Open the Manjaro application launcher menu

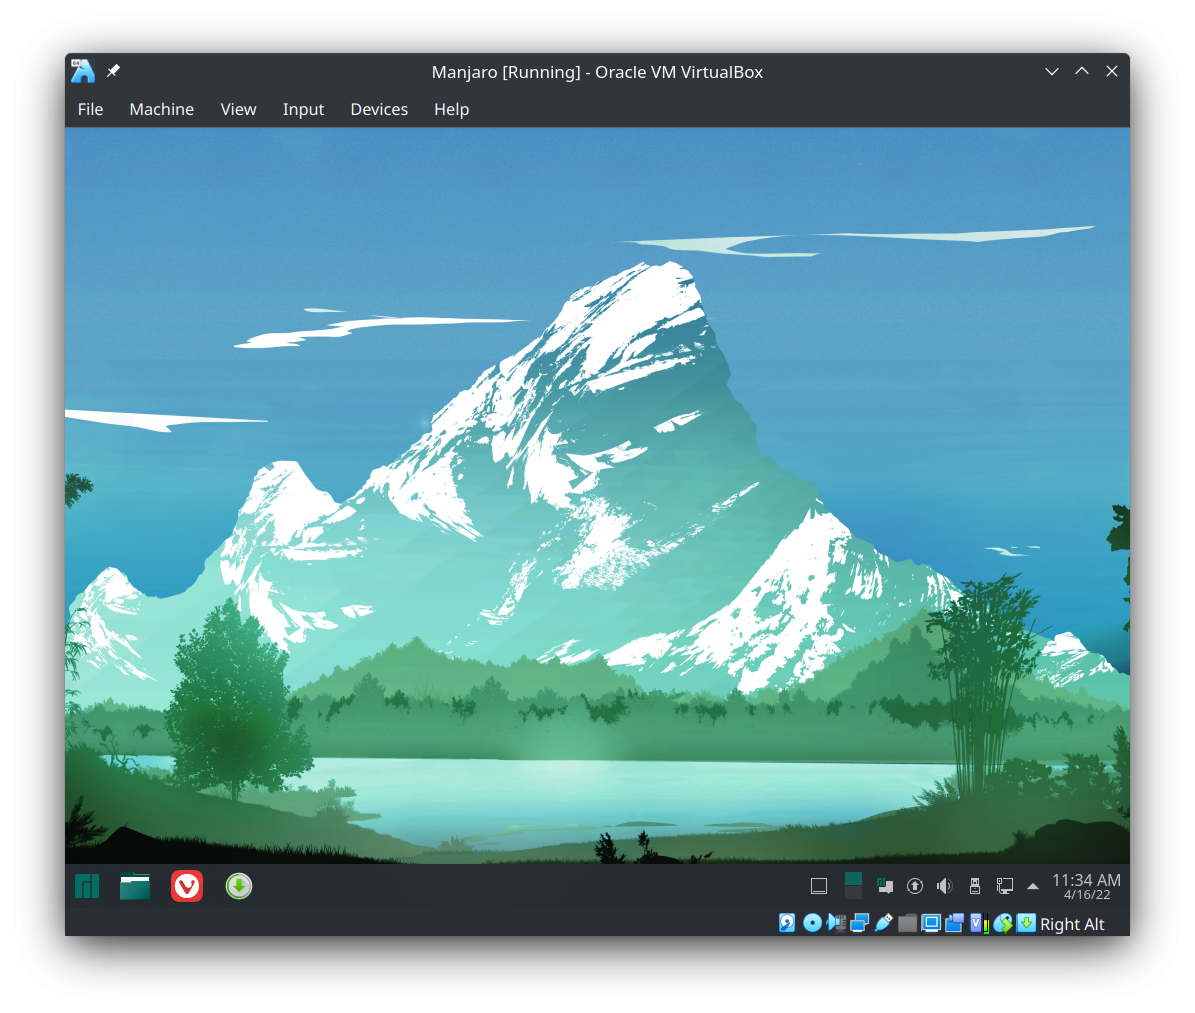[87, 886]
